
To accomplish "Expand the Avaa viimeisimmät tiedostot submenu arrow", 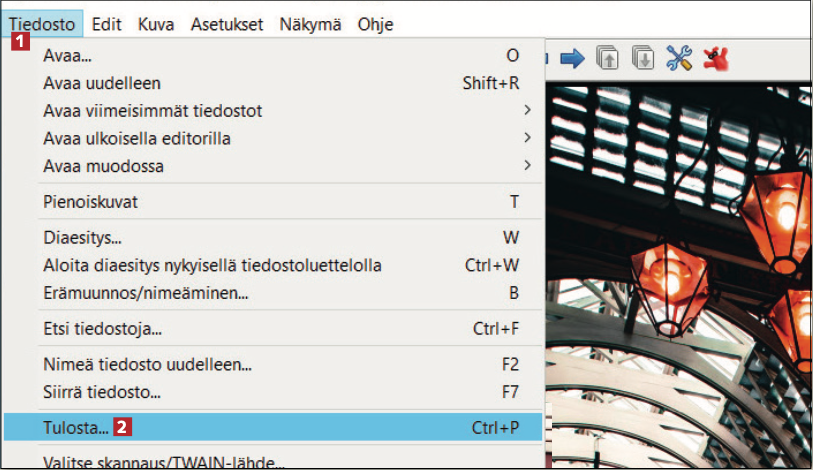I will (x=527, y=110).
